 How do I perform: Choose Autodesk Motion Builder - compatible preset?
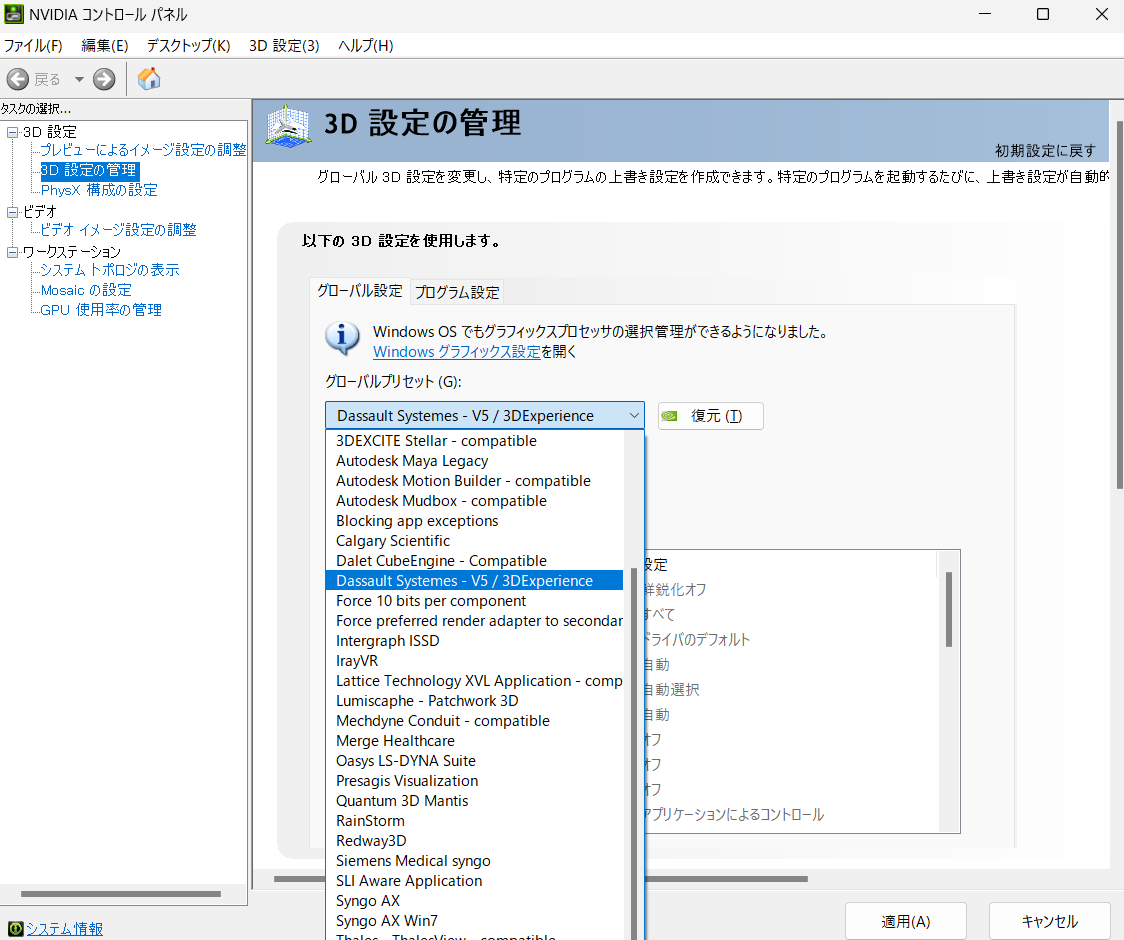click(x=475, y=481)
